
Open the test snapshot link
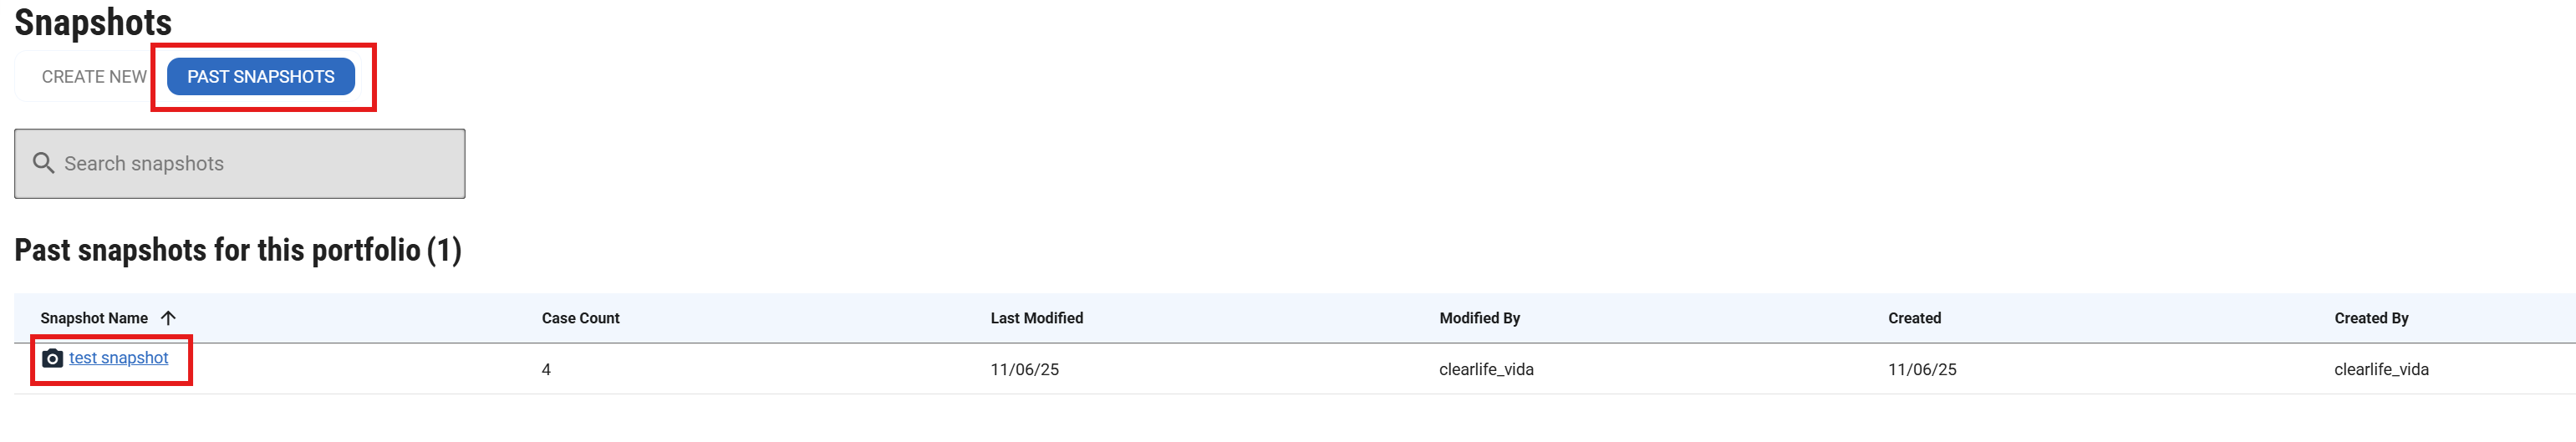pos(119,358)
